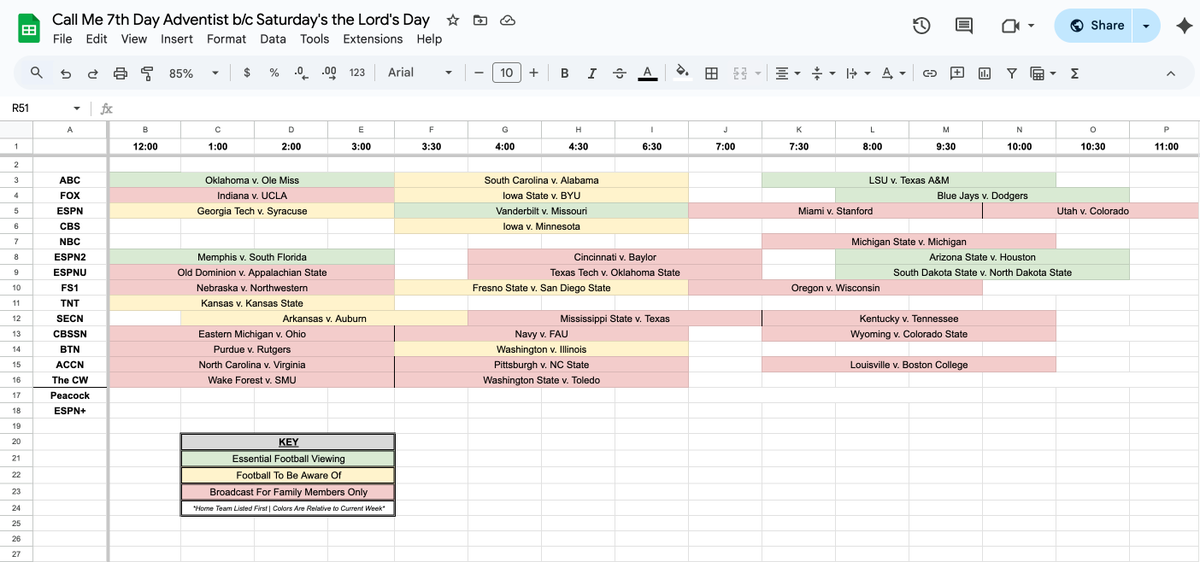Open the File menu

pos(62,39)
